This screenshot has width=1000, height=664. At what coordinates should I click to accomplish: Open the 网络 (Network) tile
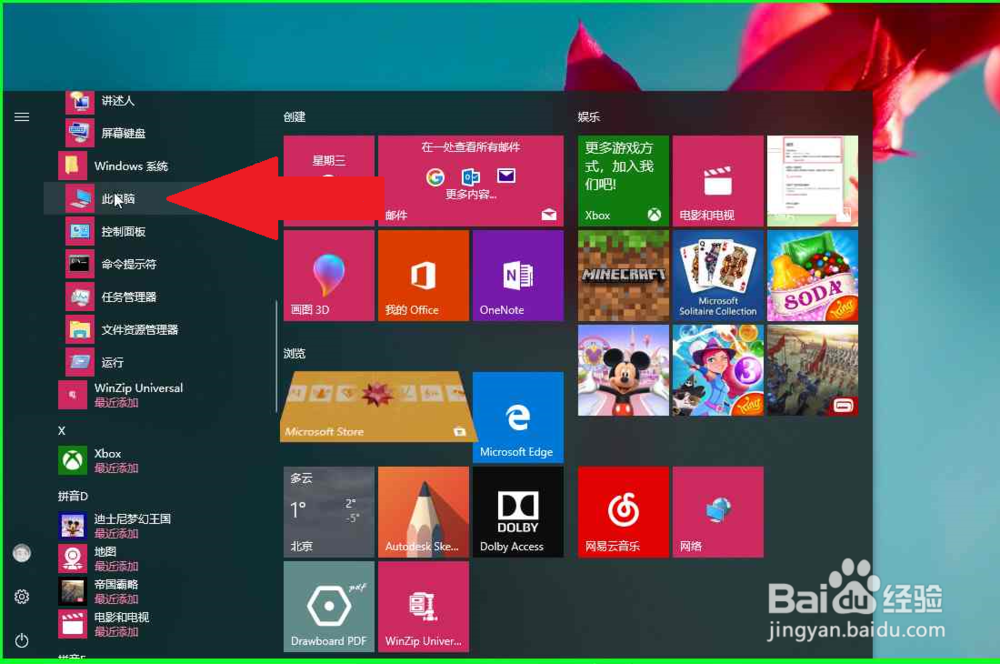tap(717, 512)
